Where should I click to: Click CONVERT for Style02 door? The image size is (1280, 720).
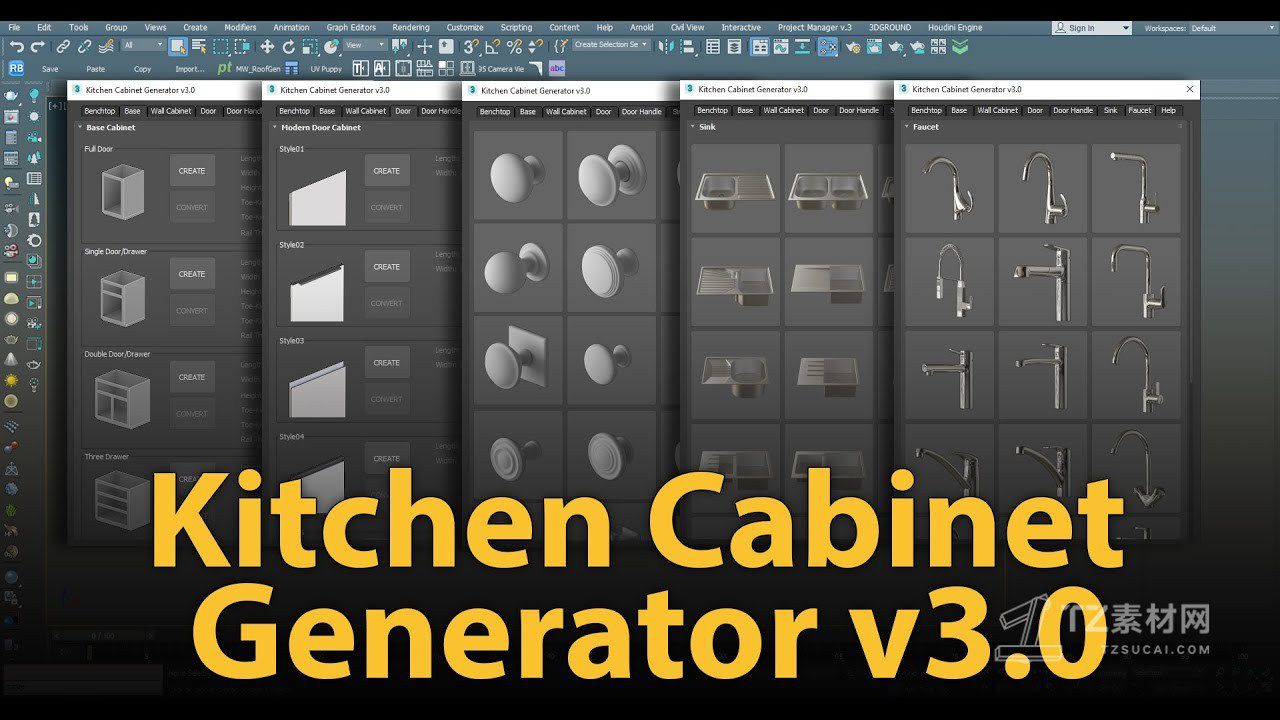(x=387, y=303)
